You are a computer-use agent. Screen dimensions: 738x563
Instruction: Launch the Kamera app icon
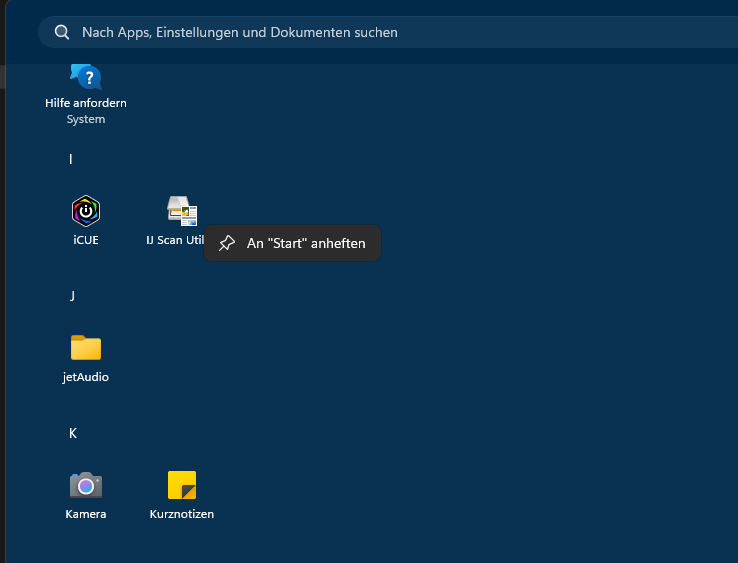(x=86, y=485)
